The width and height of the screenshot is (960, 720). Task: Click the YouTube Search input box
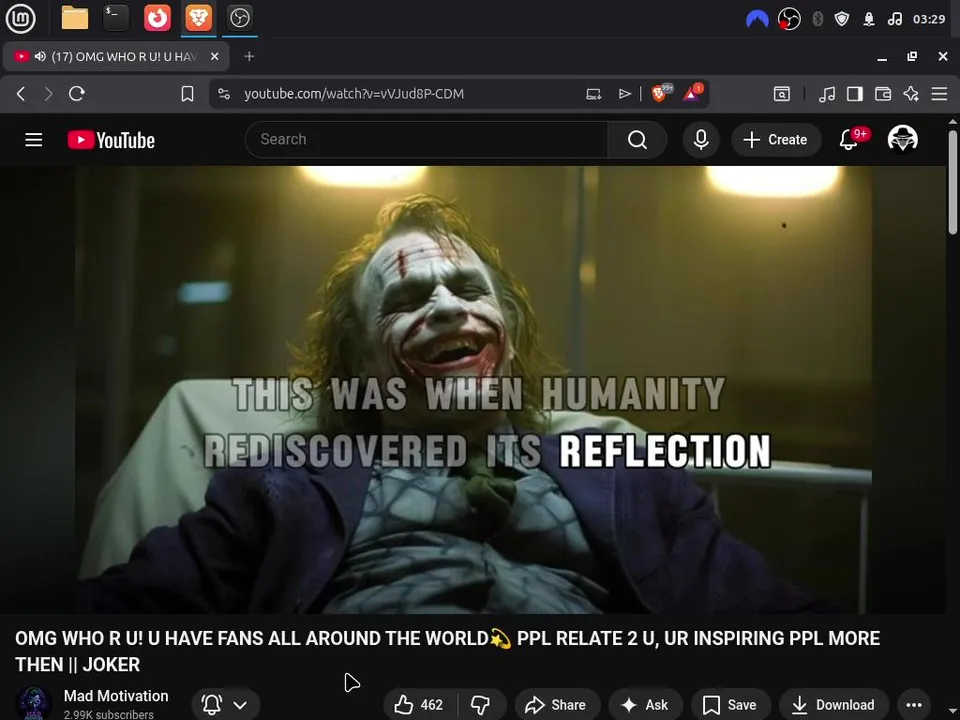point(426,140)
